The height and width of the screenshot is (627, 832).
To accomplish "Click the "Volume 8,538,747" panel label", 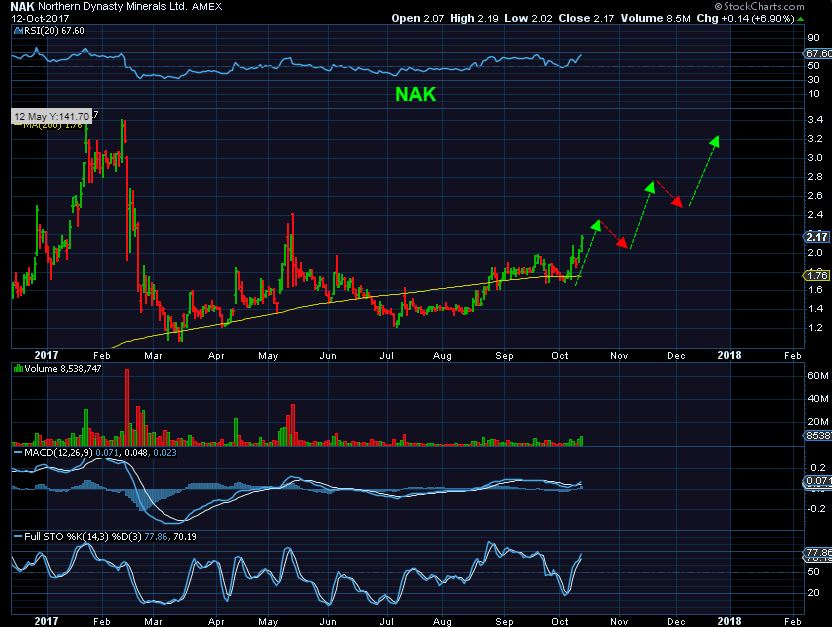I will coord(63,368).
